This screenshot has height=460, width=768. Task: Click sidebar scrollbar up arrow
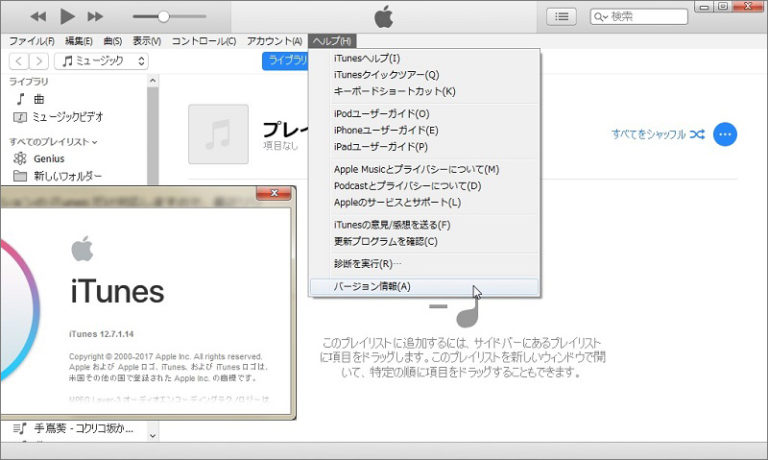pyautogui.click(x=153, y=80)
